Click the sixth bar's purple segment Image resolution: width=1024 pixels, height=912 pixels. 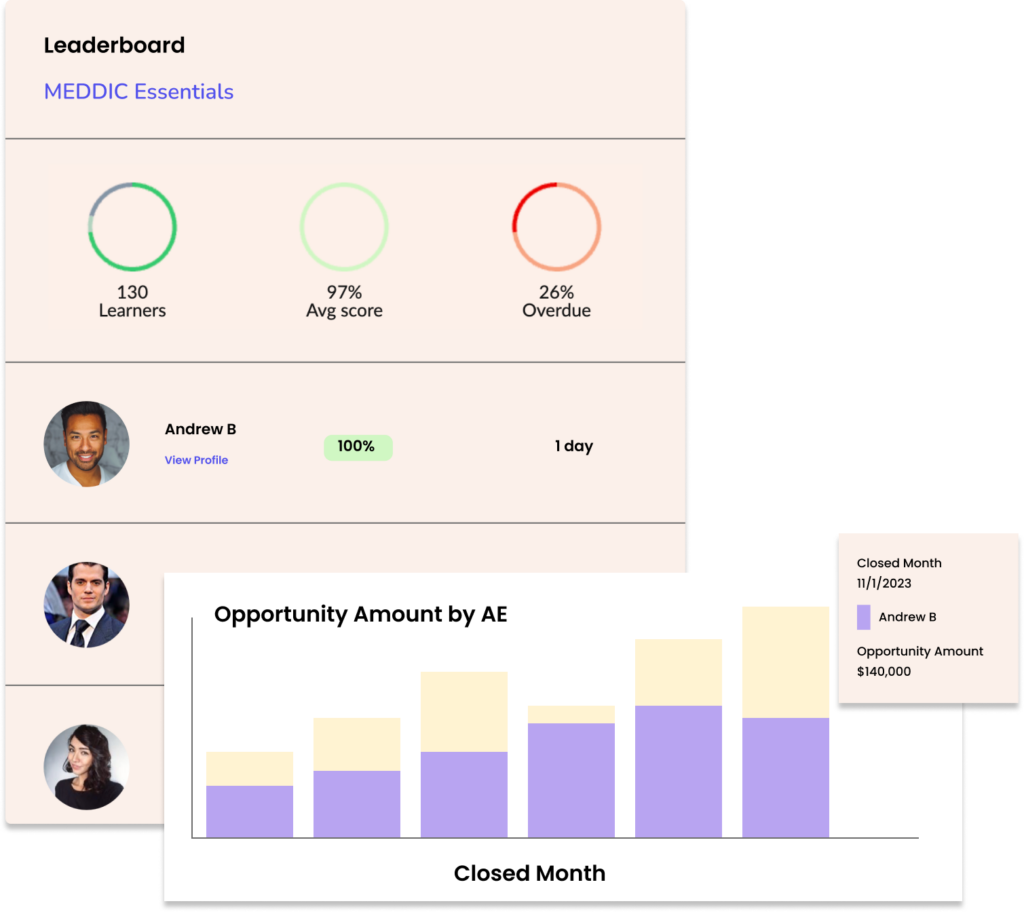point(785,777)
